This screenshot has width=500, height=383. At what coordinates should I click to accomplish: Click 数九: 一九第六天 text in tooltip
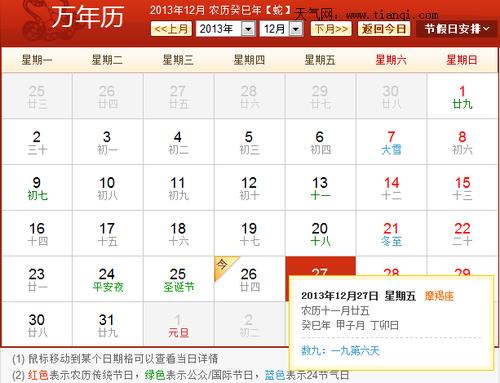340,351
